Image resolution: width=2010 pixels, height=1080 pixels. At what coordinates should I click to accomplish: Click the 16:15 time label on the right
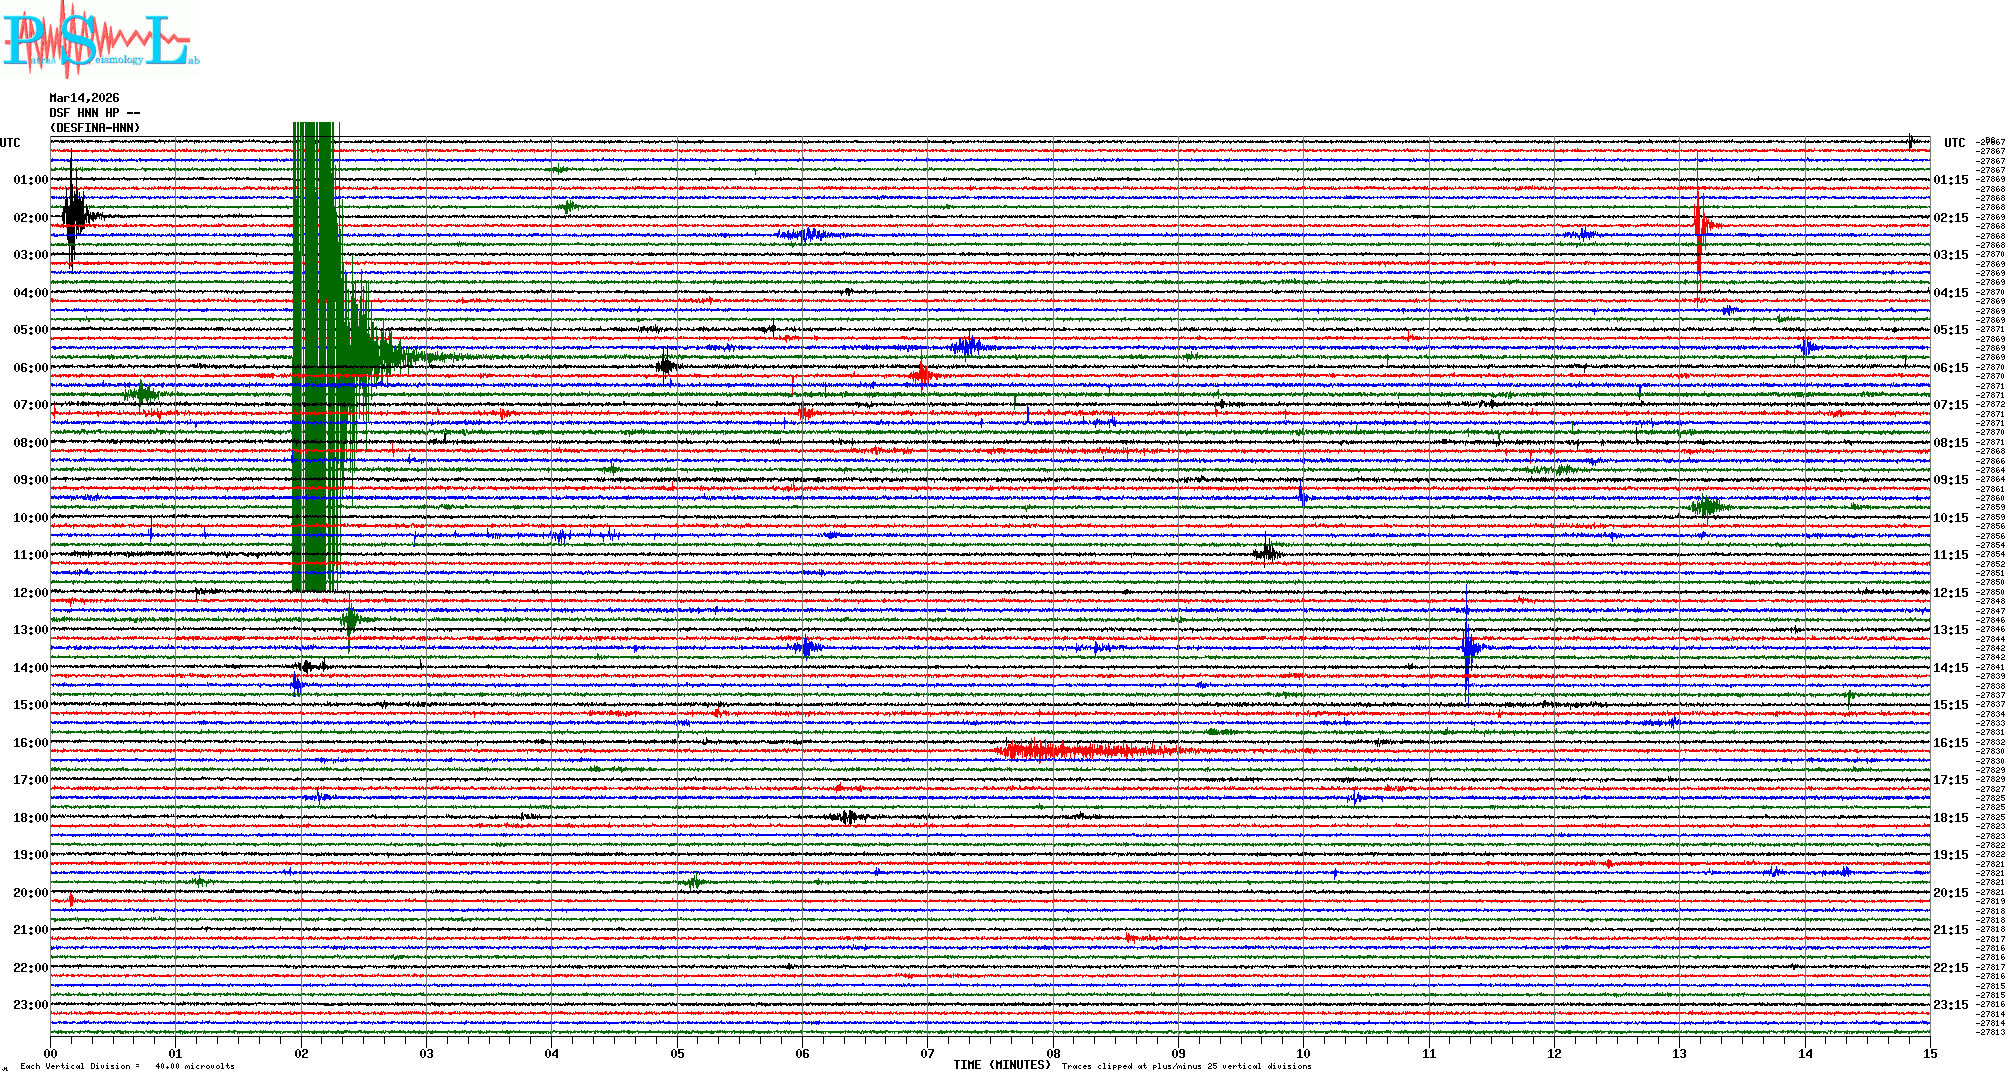click(x=1950, y=743)
